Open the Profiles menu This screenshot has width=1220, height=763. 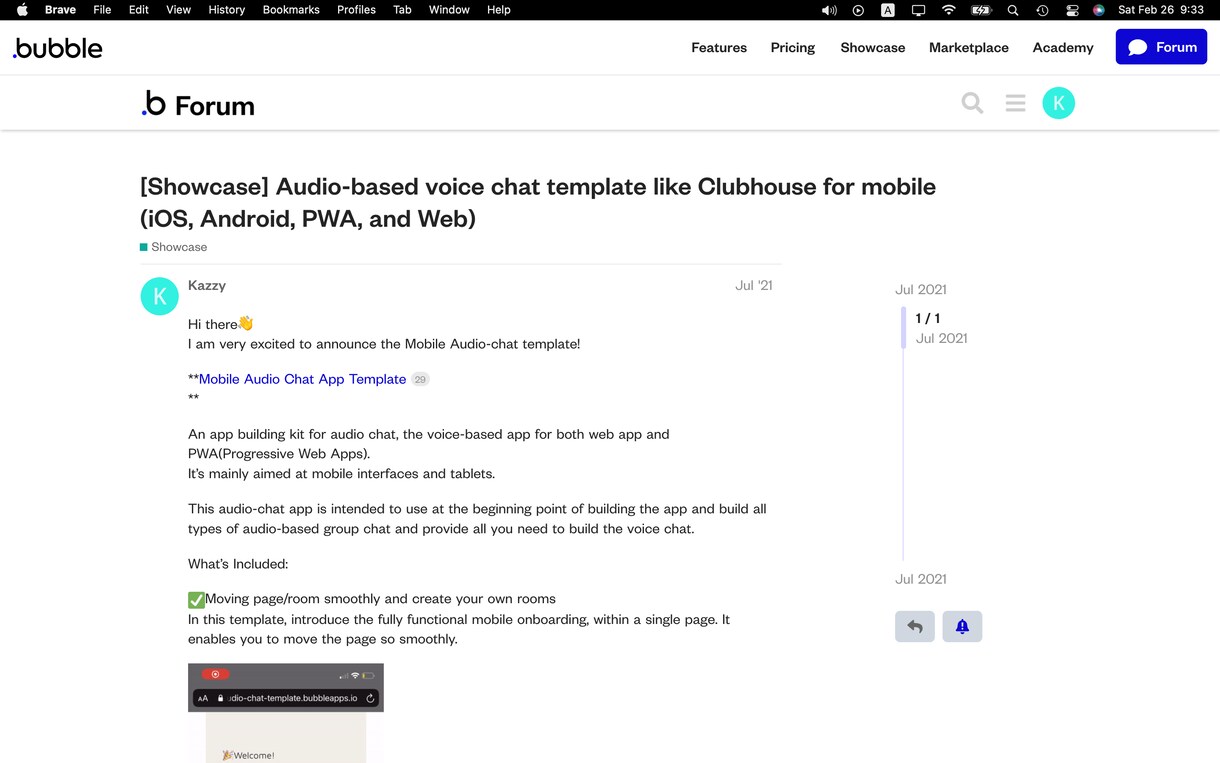pos(356,10)
